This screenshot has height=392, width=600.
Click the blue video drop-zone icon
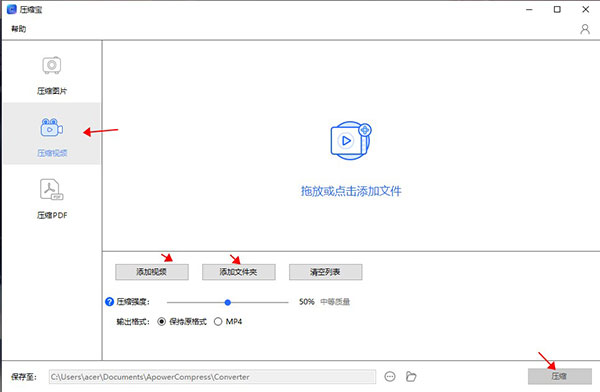click(351, 141)
